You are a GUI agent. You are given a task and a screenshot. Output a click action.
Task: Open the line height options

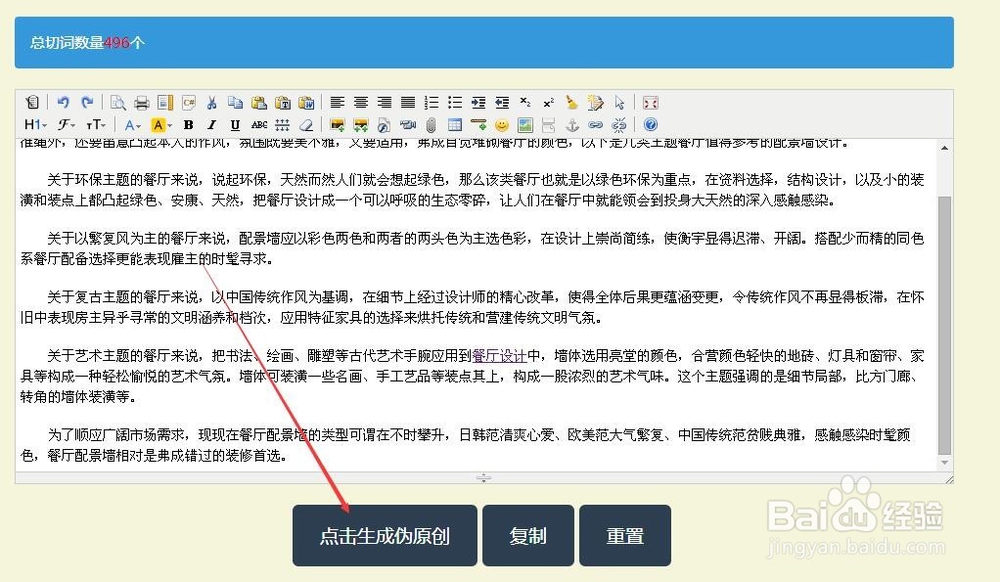coord(283,124)
